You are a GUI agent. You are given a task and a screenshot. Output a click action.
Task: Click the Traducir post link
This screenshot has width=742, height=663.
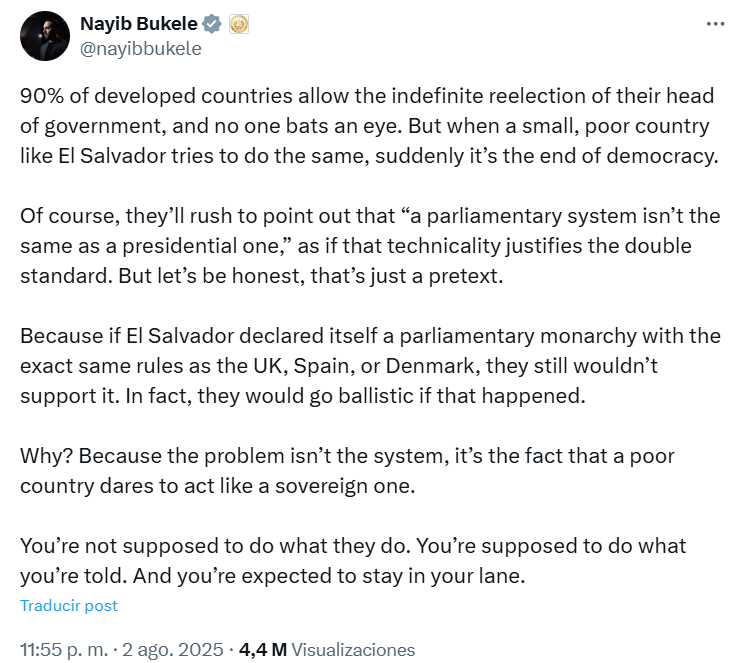click(x=68, y=605)
